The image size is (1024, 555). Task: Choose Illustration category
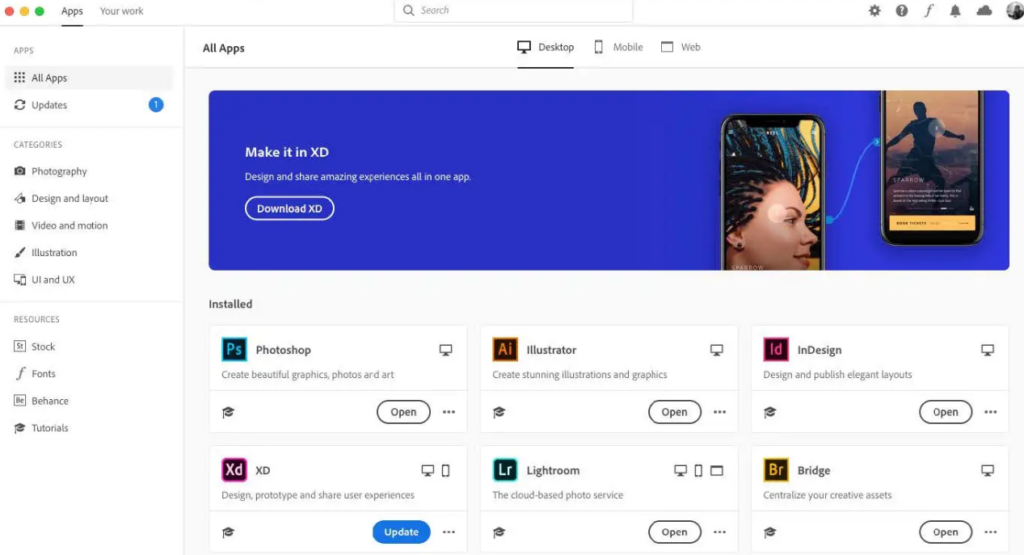[45, 253]
